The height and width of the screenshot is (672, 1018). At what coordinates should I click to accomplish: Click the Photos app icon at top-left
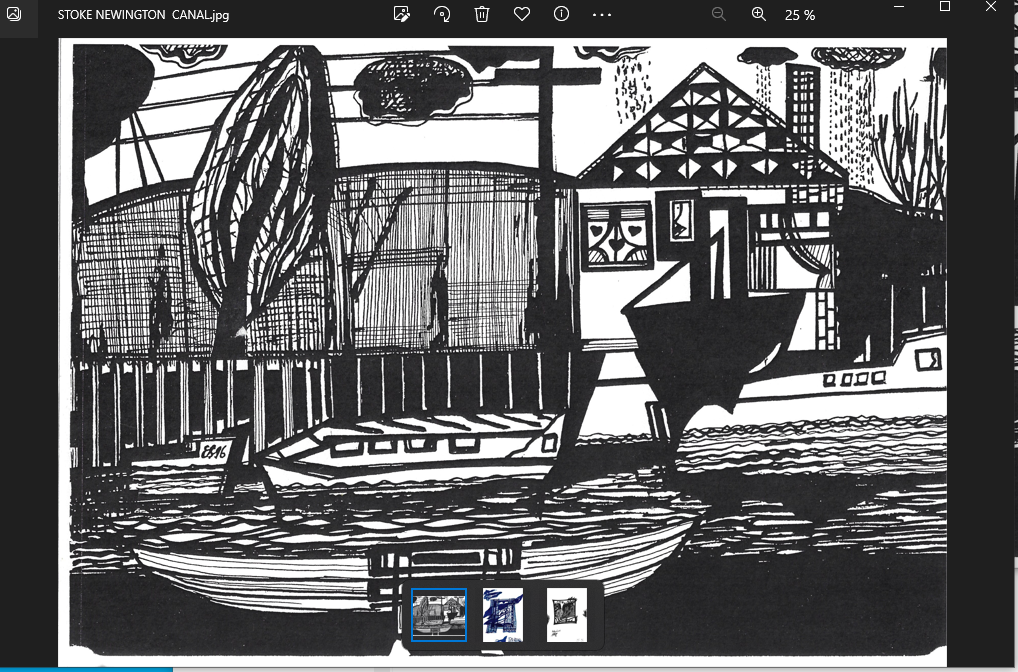(x=14, y=14)
